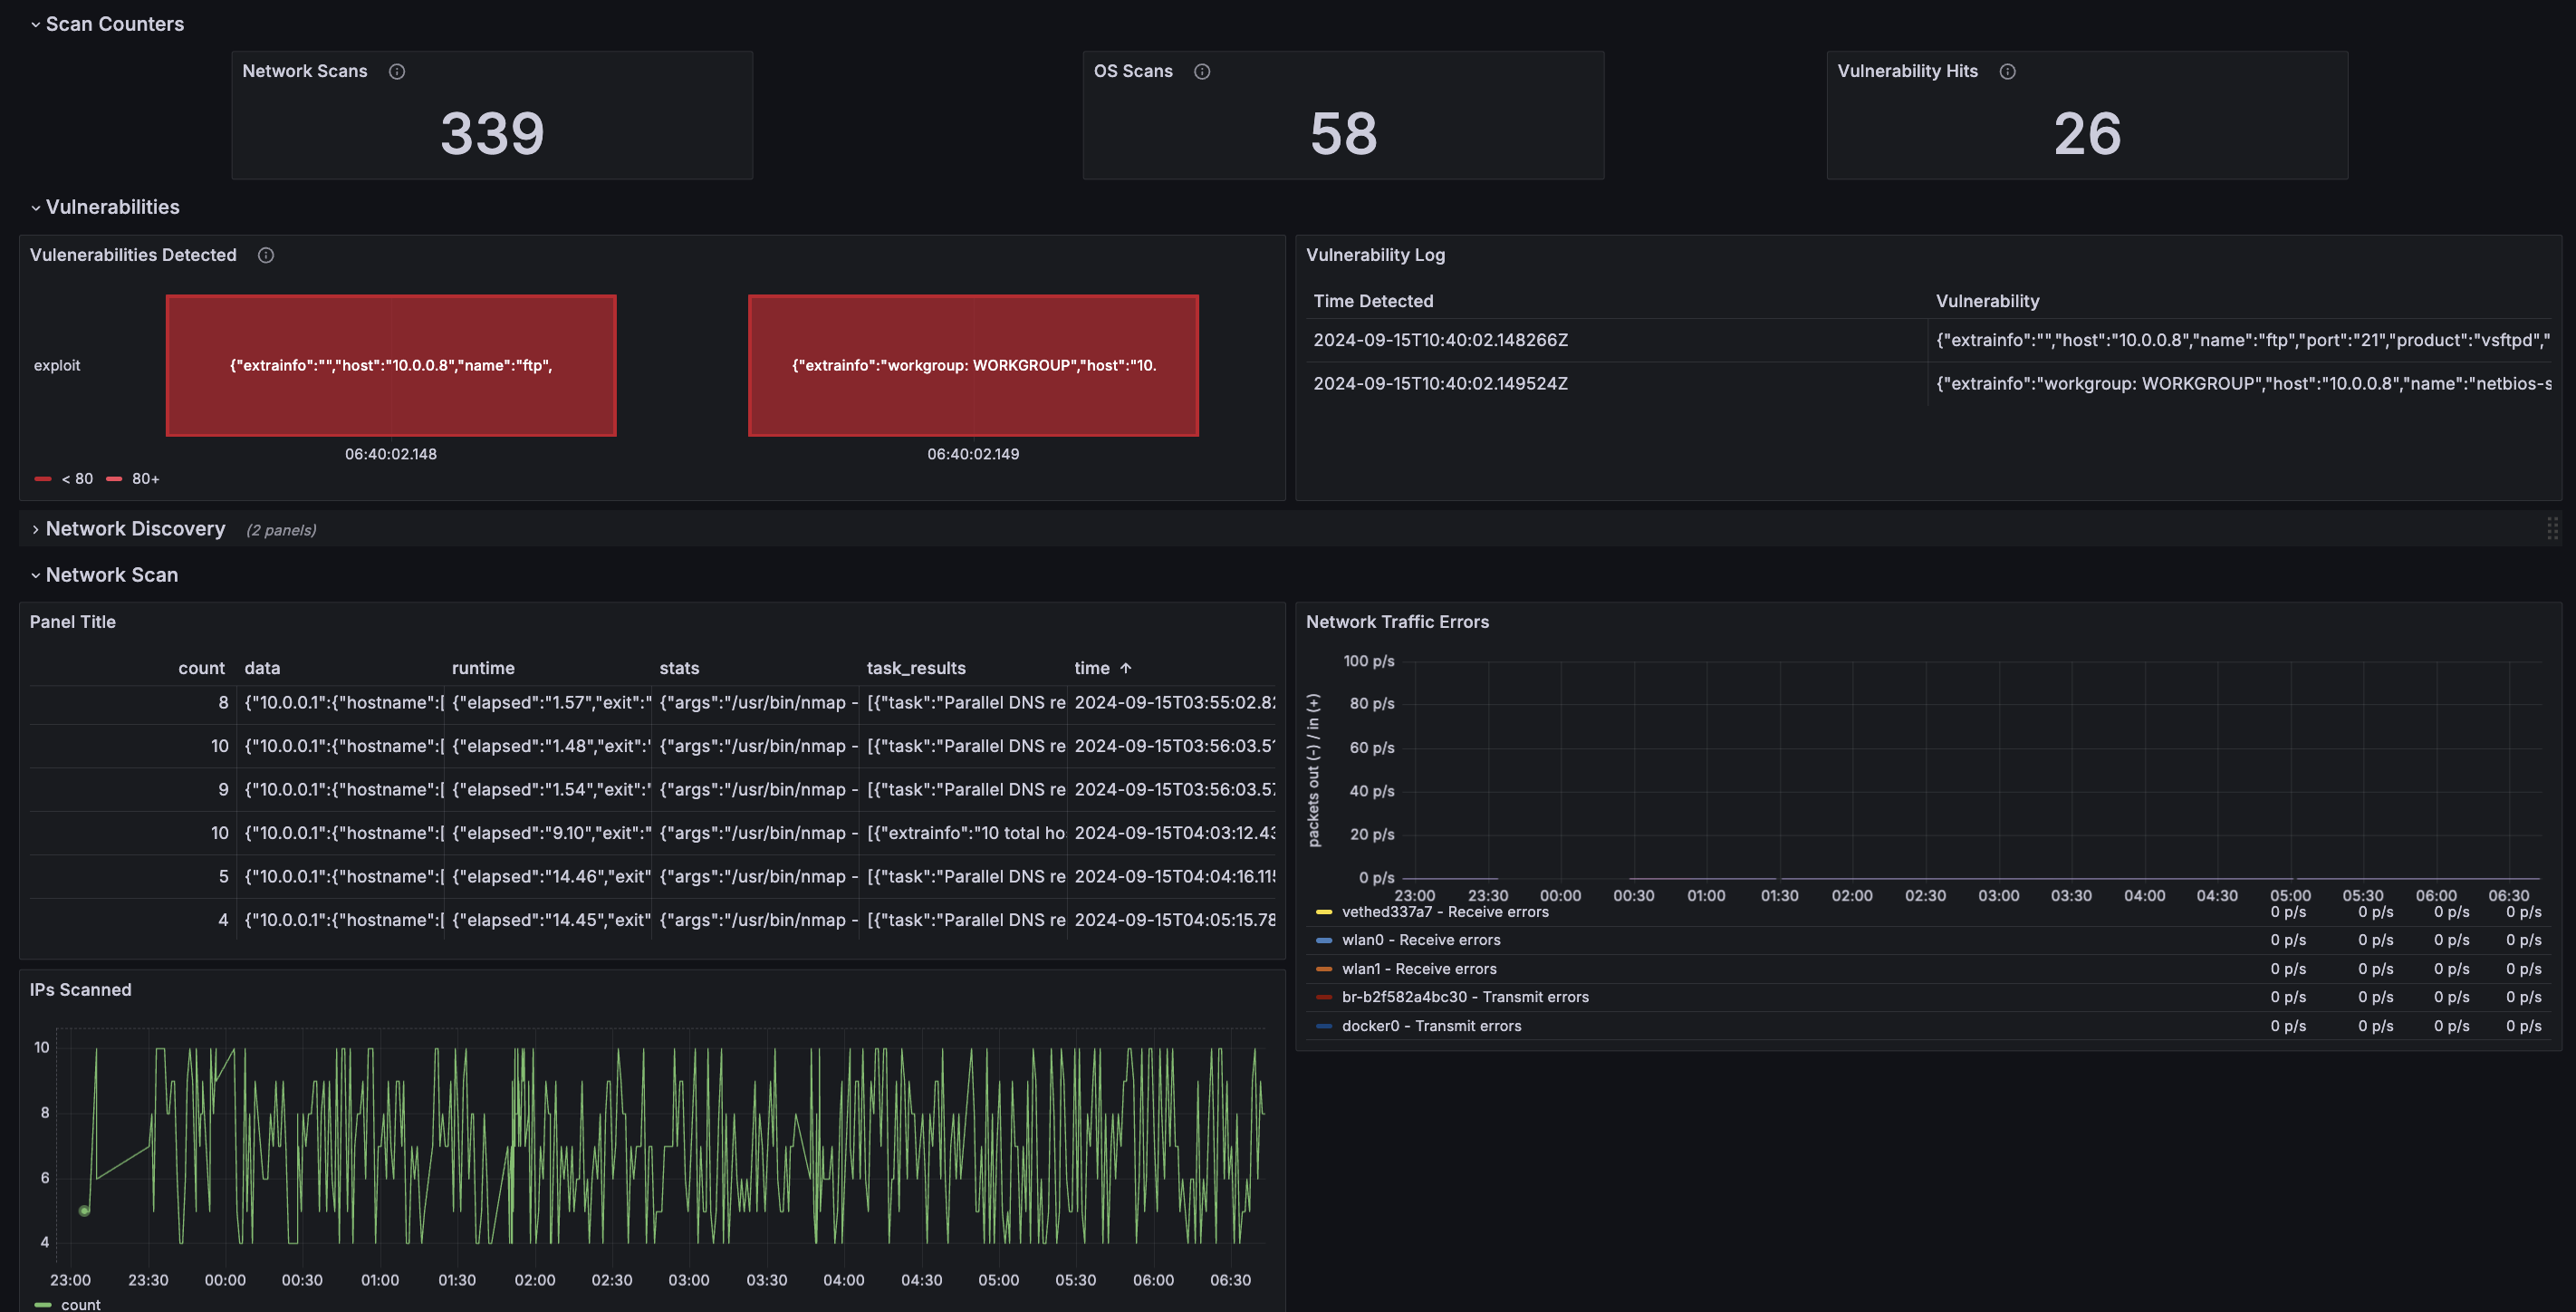2576x1312 pixels.
Task: Toggle wlan0 Receive errors legend series
Action: (1420, 940)
